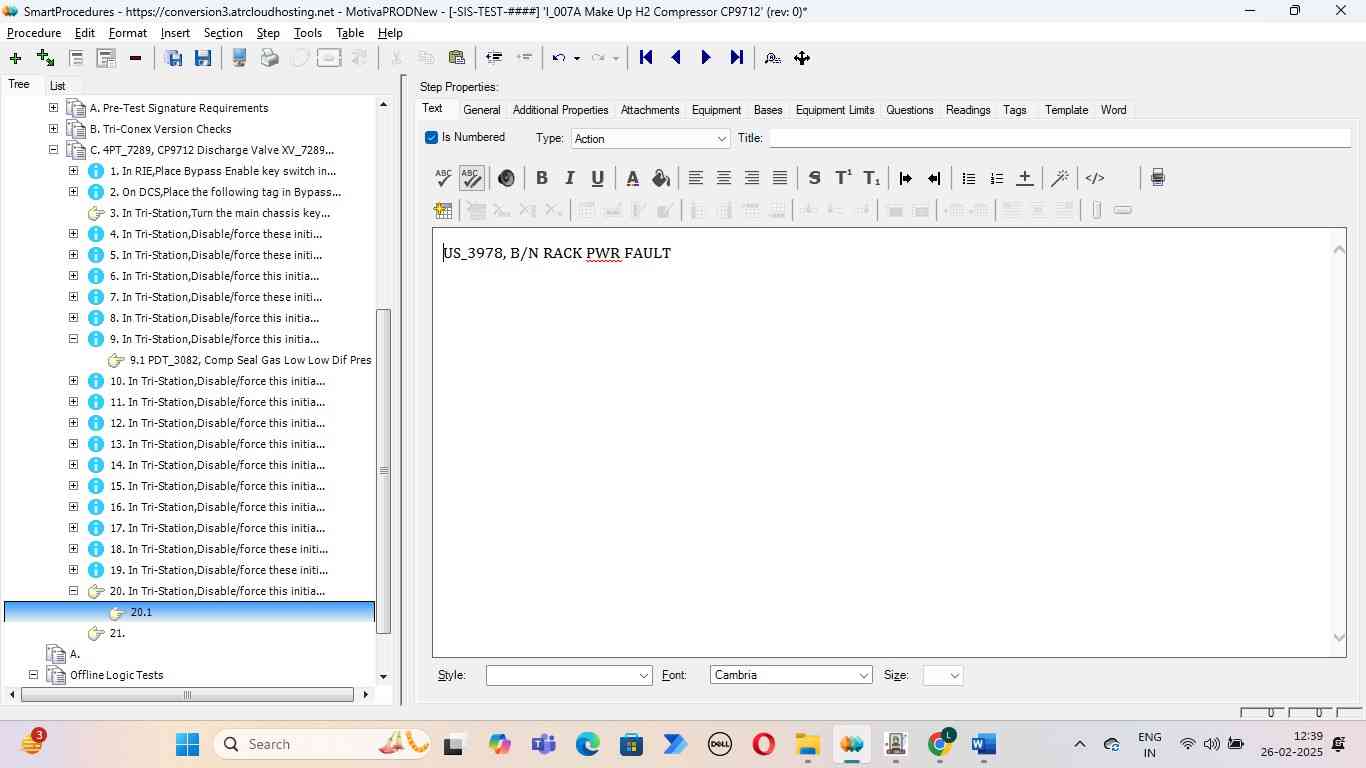Uncheck the Is Numbered checkbox
Viewport: 1366px width, 768px height.
point(432,138)
